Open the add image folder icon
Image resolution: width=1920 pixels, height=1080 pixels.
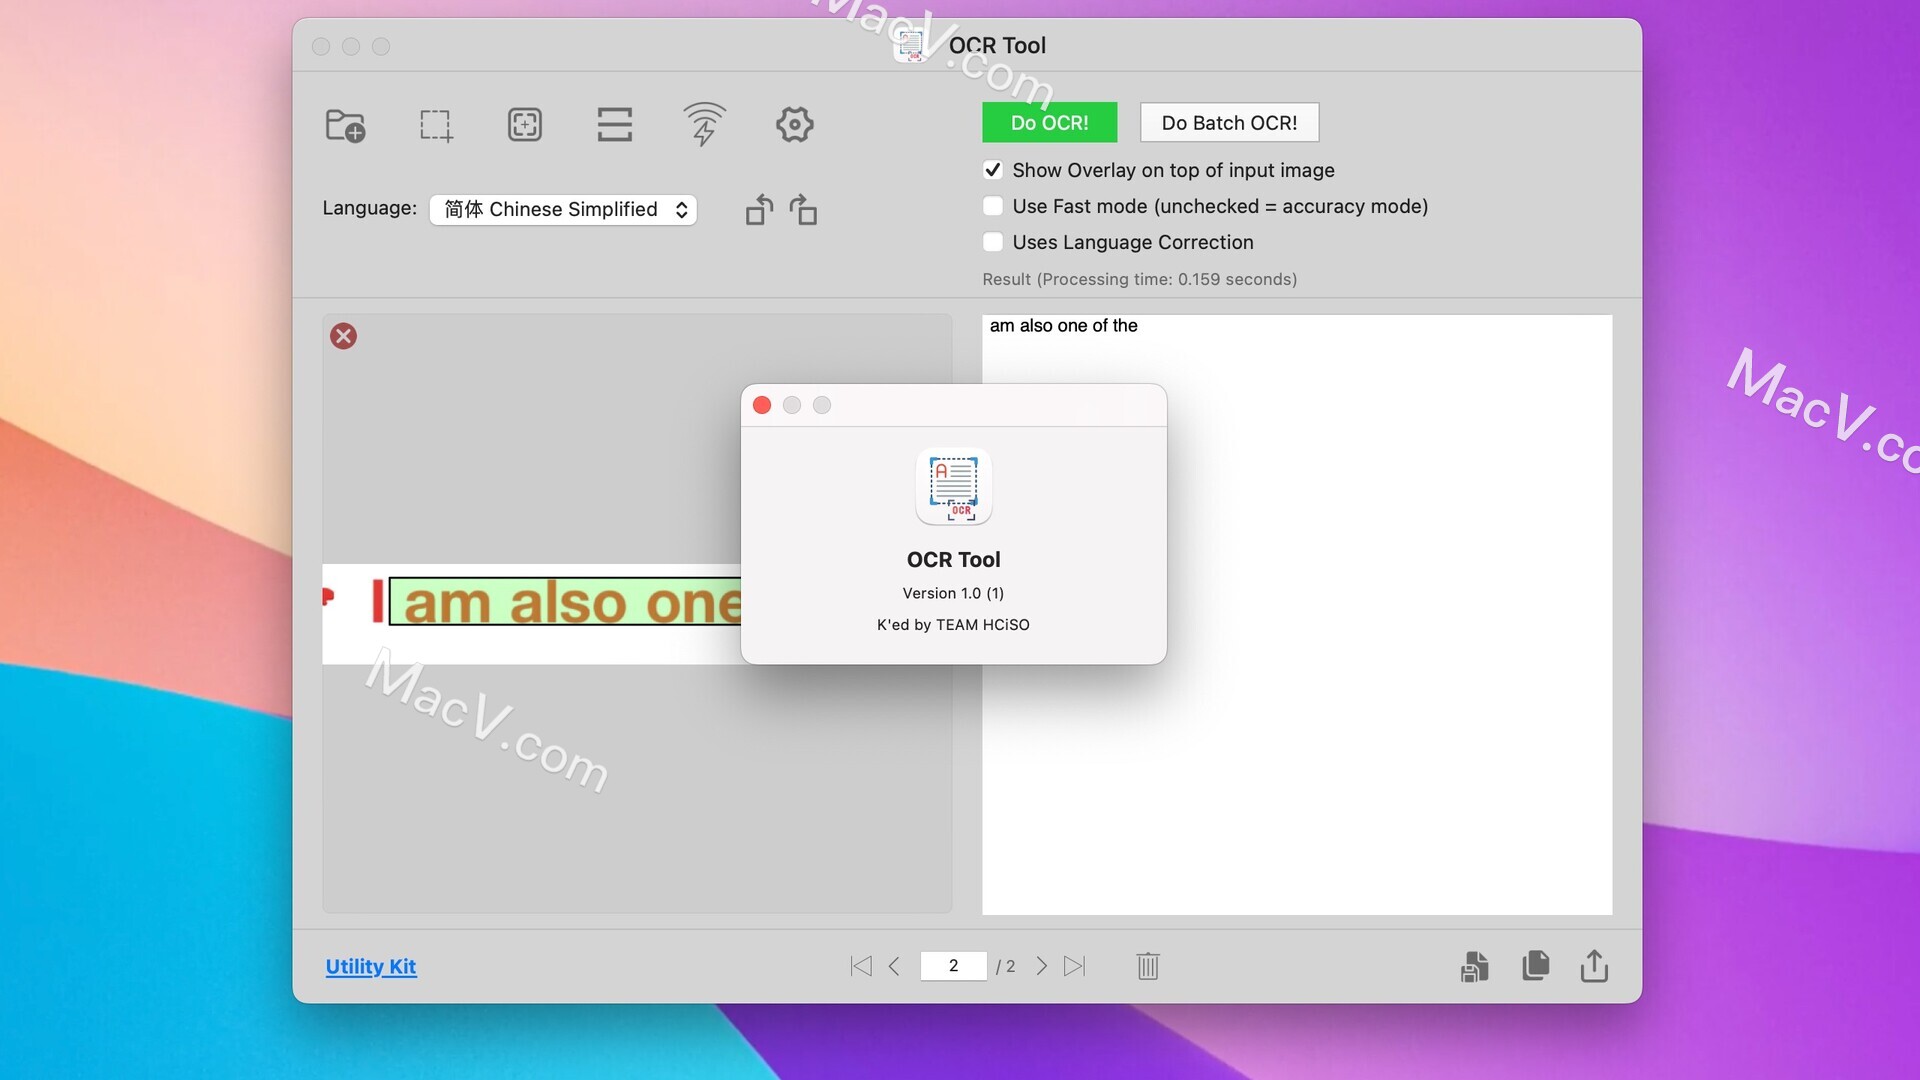[x=345, y=125]
